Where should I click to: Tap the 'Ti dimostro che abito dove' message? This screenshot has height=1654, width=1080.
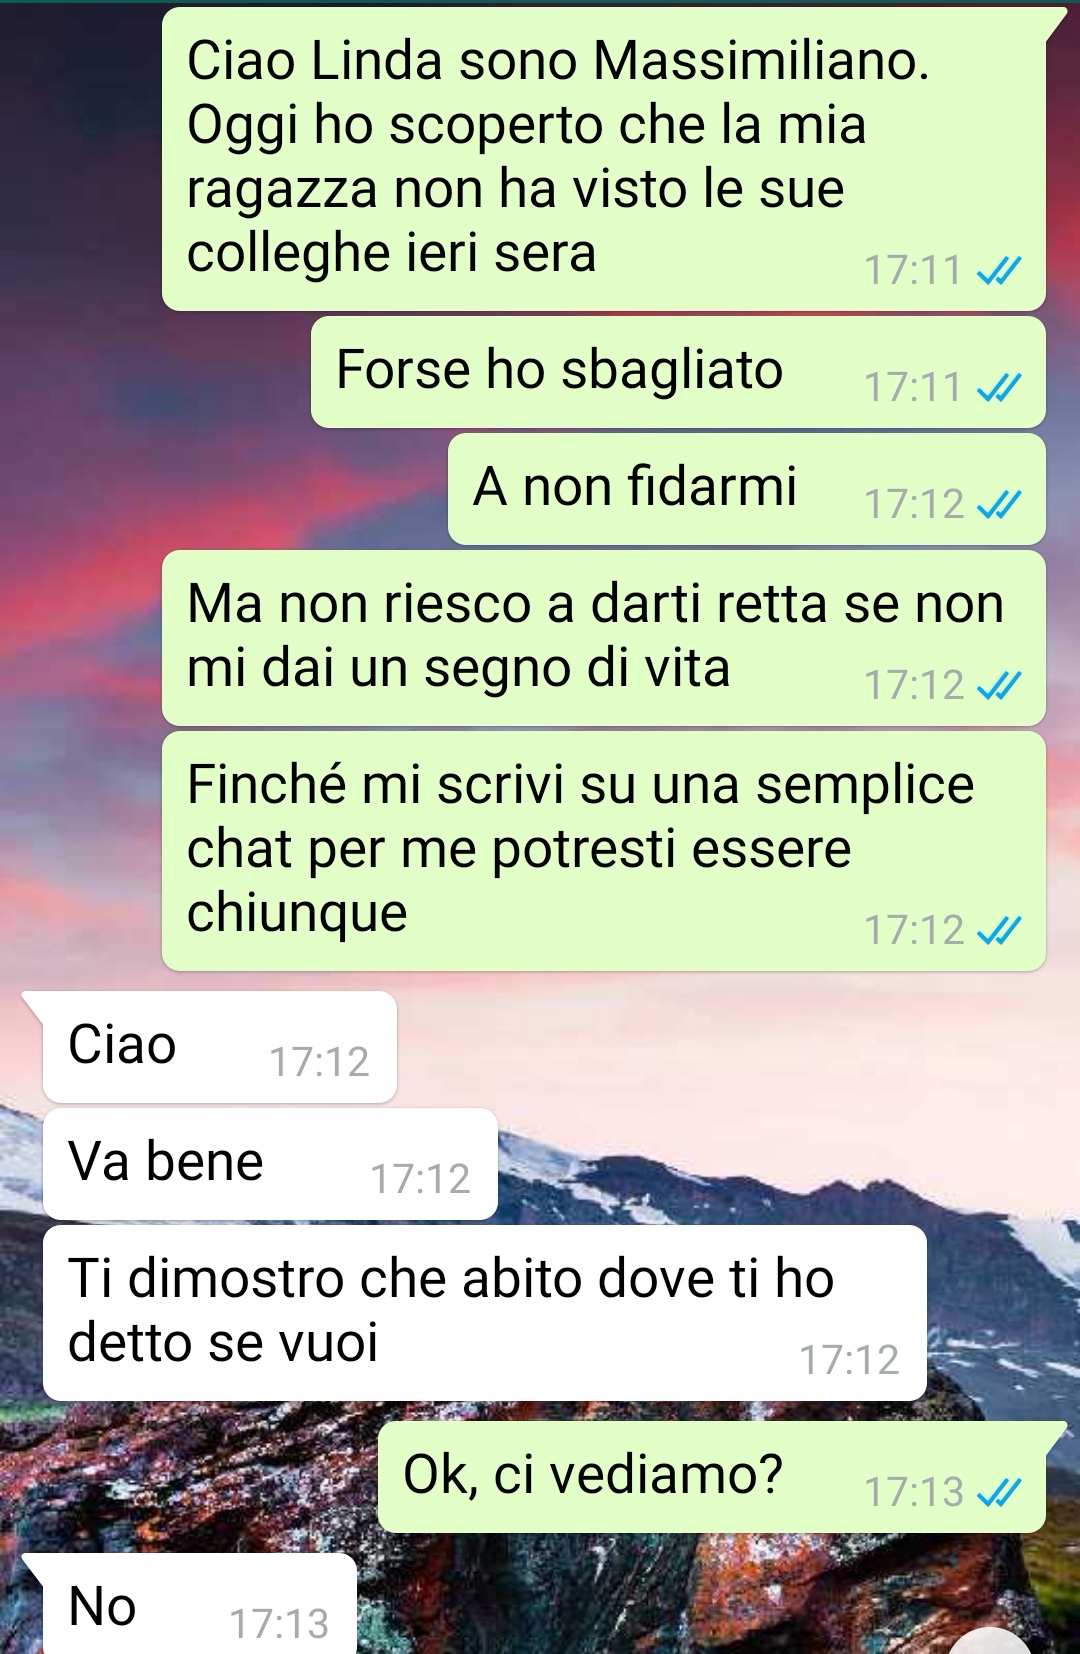point(485,1313)
